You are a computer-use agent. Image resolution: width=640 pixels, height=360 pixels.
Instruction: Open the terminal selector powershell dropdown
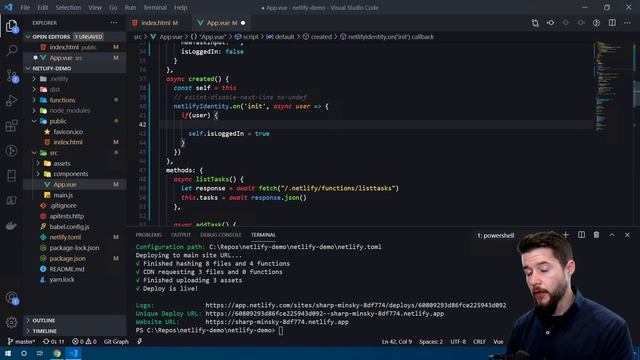point(496,236)
